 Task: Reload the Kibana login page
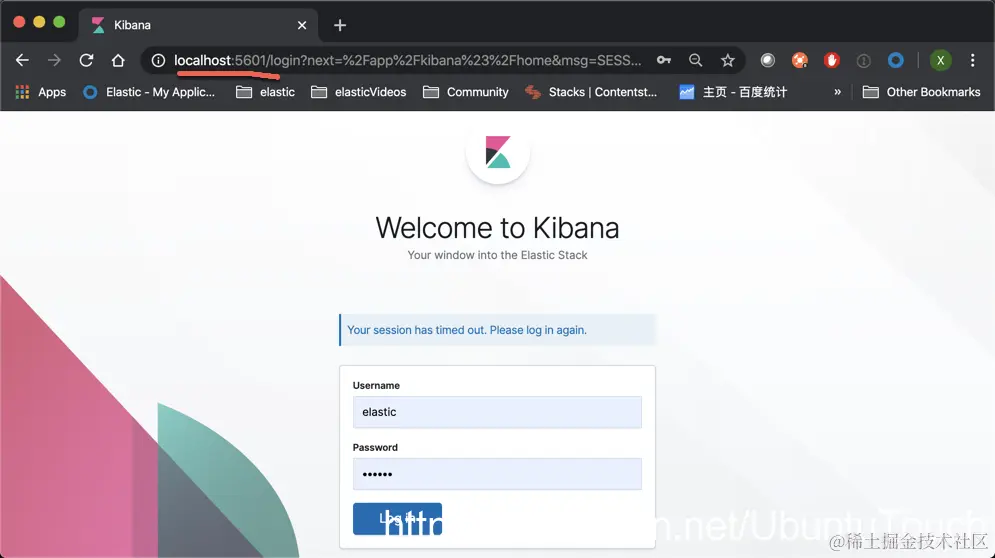tap(86, 60)
